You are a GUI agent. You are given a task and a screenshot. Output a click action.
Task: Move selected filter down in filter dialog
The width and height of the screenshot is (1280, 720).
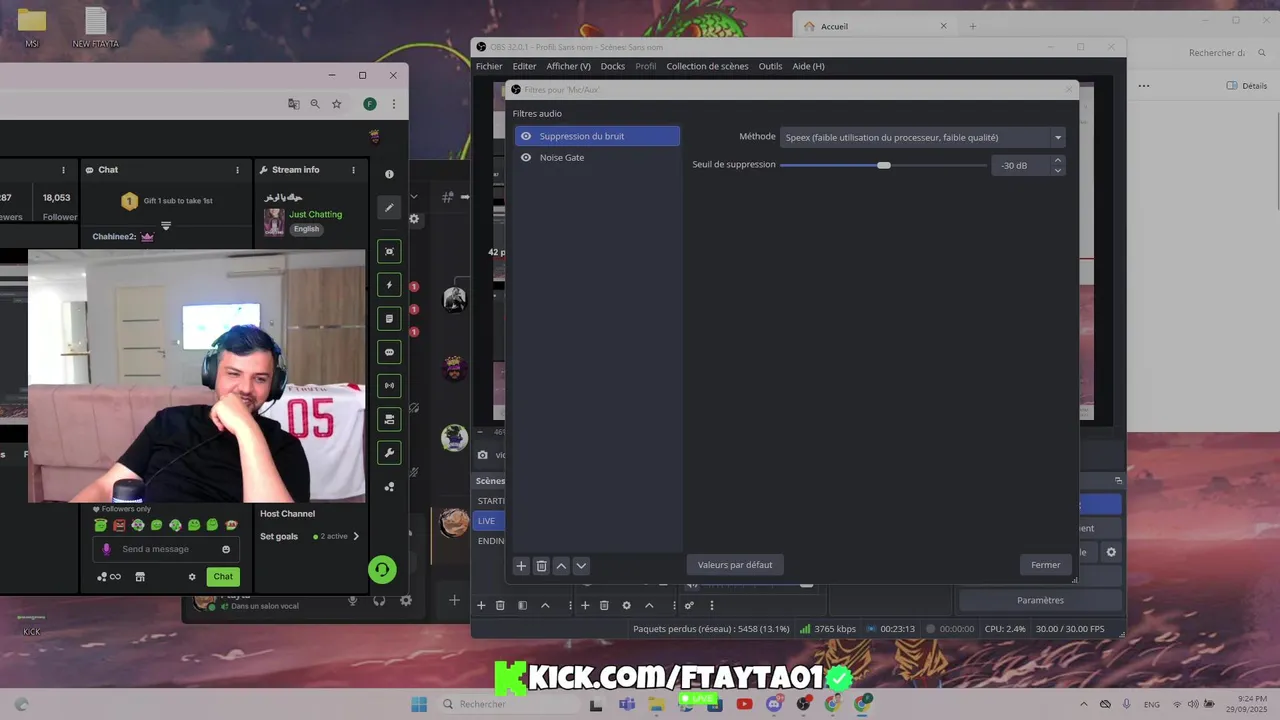click(x=581, y=565)
